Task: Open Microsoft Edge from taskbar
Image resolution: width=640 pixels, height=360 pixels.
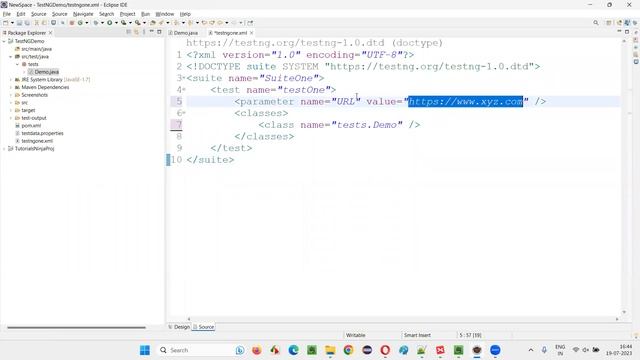Action: coord(293,350)
